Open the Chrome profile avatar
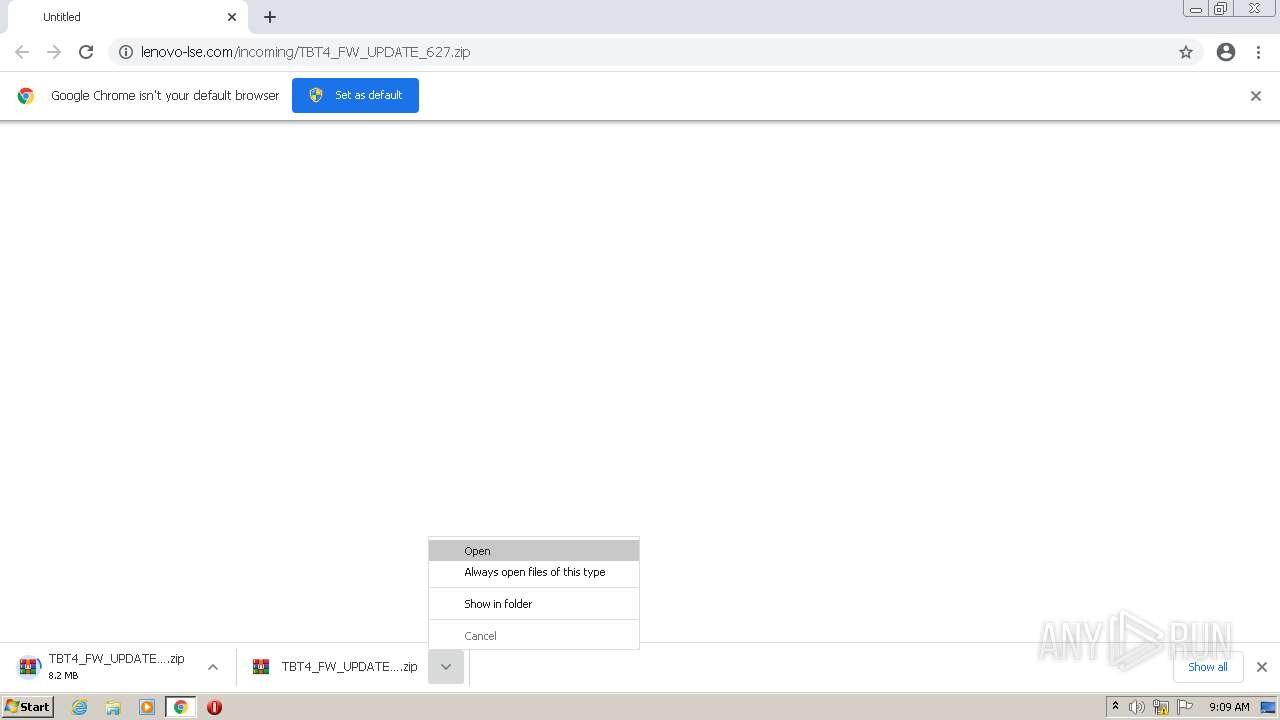Screen dimensions: 1280x720 point(1226,52)
